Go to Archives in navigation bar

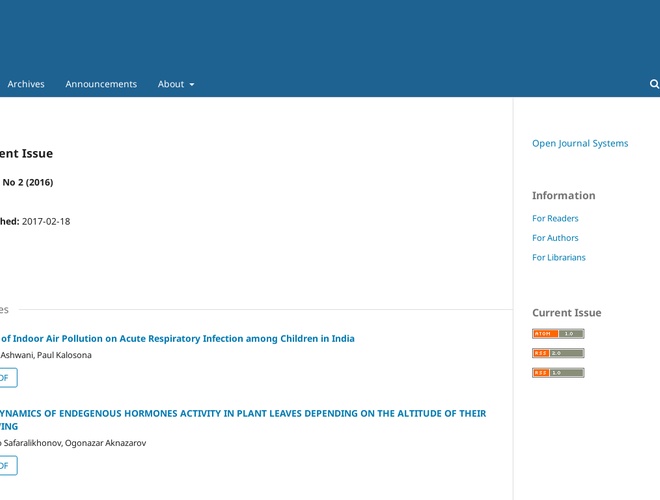[x=26, y=84]
